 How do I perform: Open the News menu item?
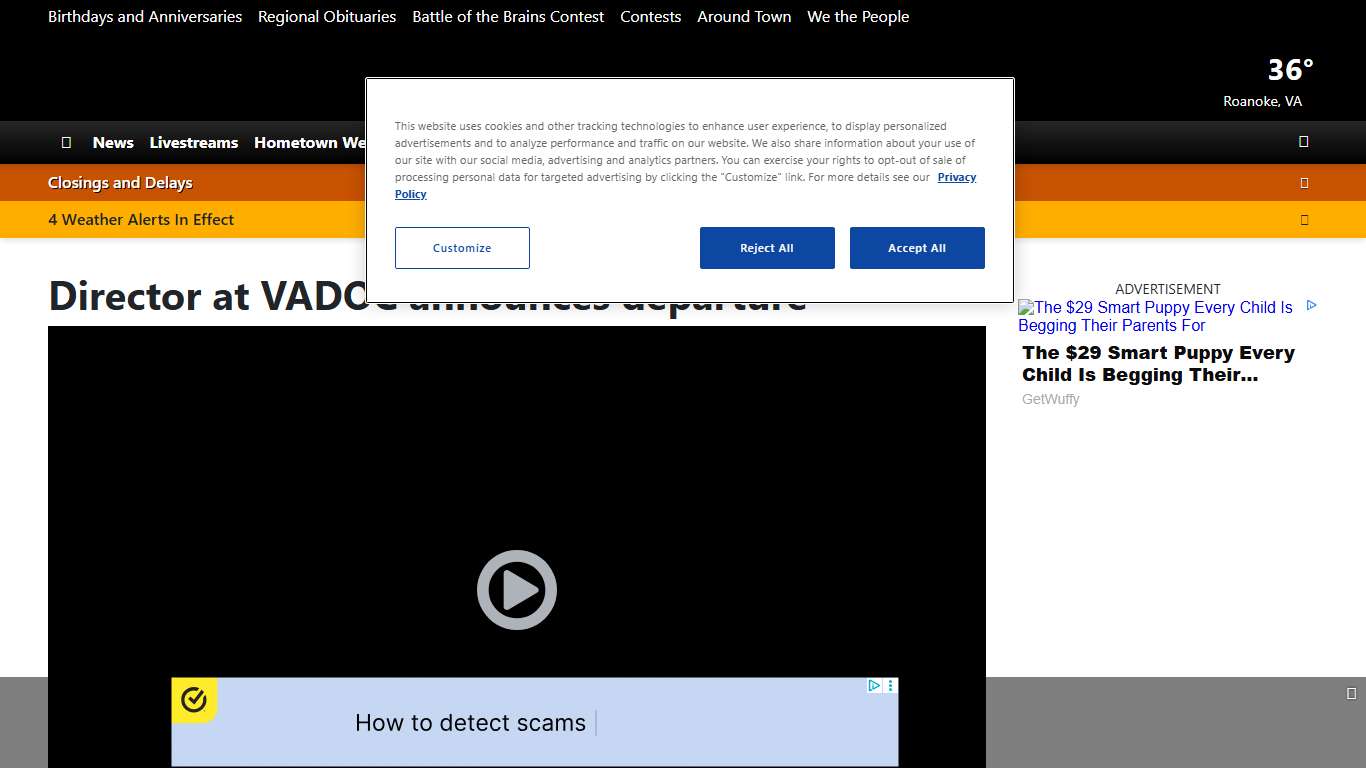[113, 143]
